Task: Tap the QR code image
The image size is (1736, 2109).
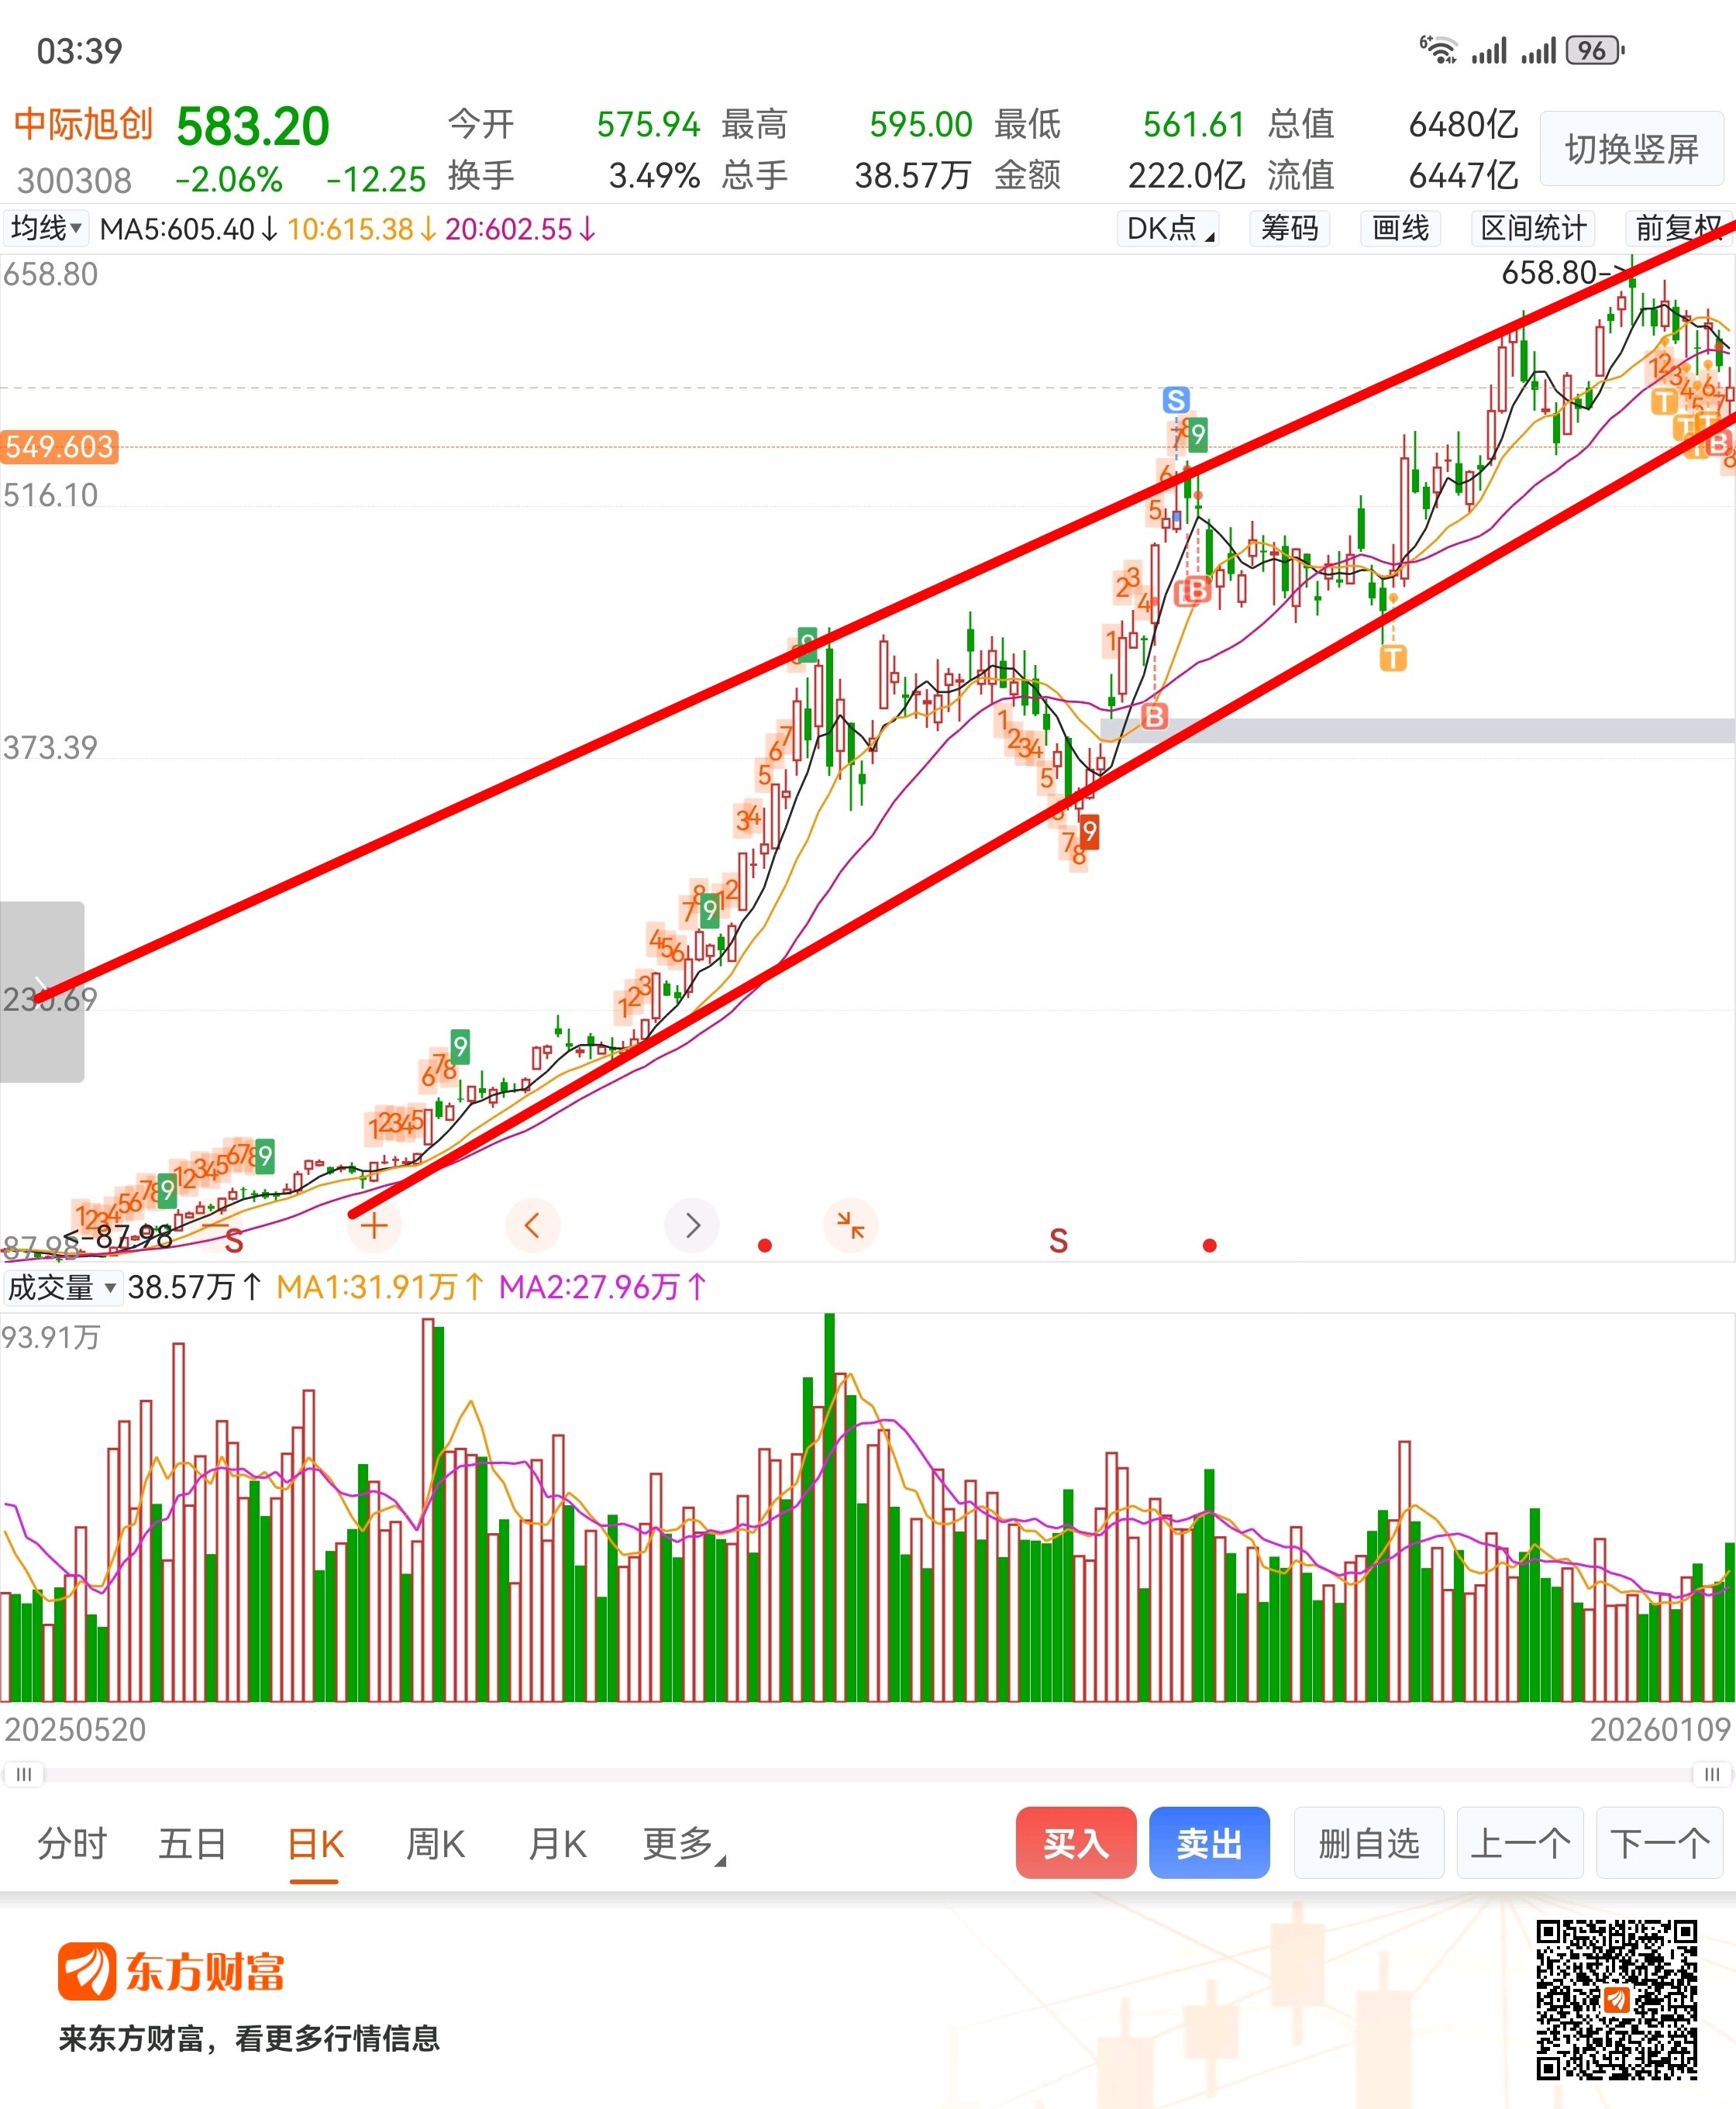Action: point(1616,1999)
